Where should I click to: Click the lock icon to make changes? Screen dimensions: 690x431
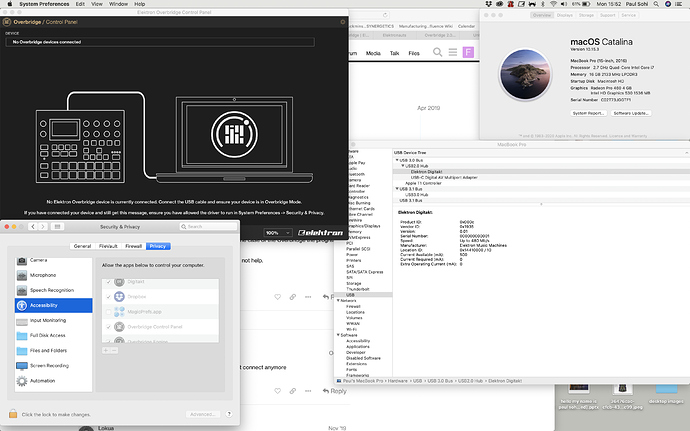tap(13, 414)
